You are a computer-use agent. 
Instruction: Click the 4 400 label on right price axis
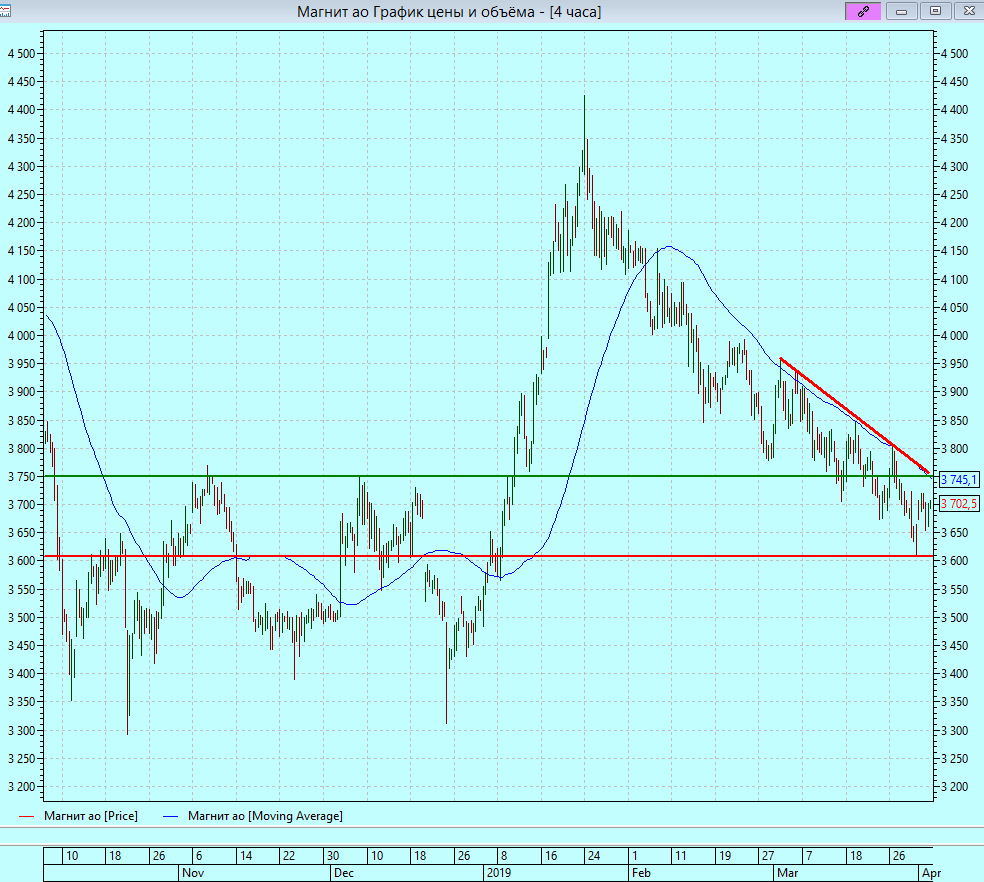(955, 110)
